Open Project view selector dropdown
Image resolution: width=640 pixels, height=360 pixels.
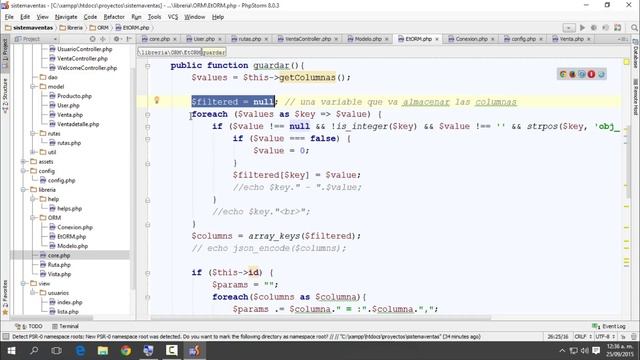(x=36, y=39)
